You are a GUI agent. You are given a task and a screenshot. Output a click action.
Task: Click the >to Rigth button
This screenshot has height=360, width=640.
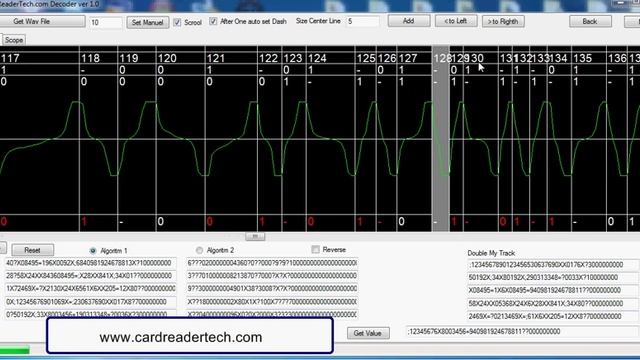[503, 21]
